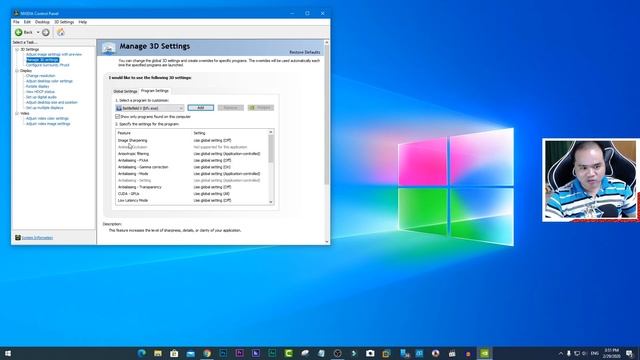The height and width of the screenshot is (360, 640).
Task: Open the 3D Settings menu
Action: click(64, 22)
